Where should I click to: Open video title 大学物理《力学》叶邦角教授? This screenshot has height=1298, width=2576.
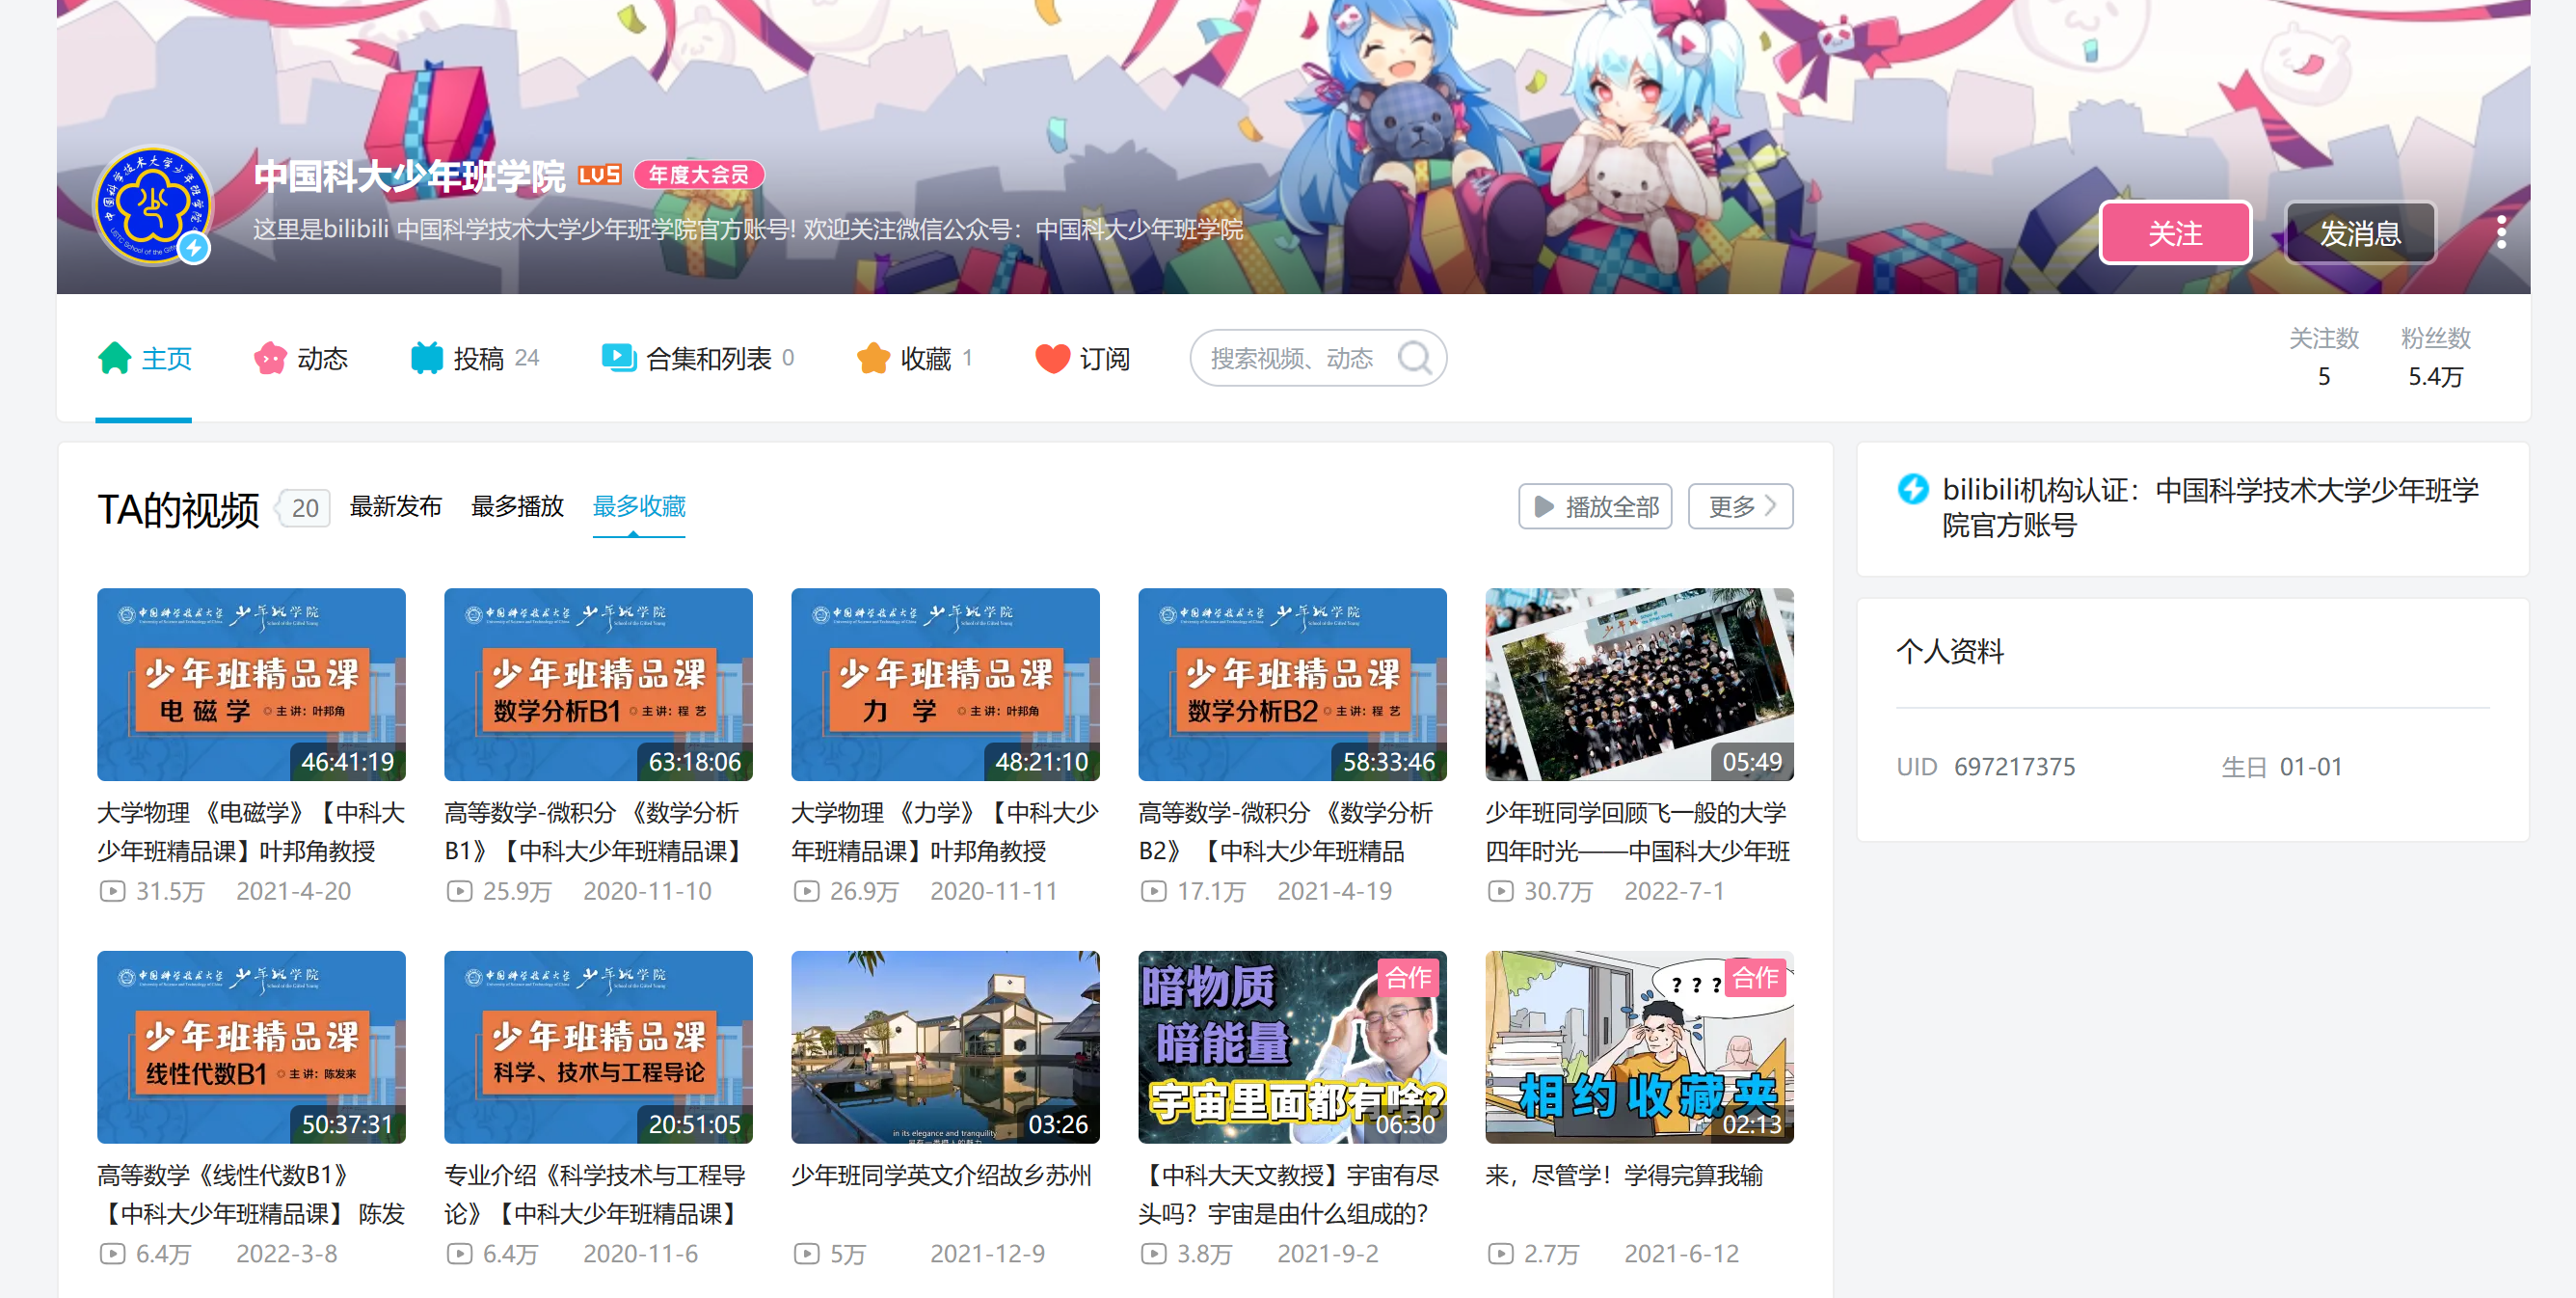945,831
